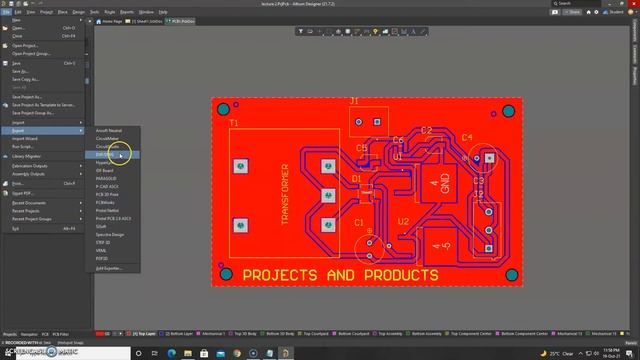640x360 pixels.
Task: Click the current layer red color swatch
Action: 99,334
